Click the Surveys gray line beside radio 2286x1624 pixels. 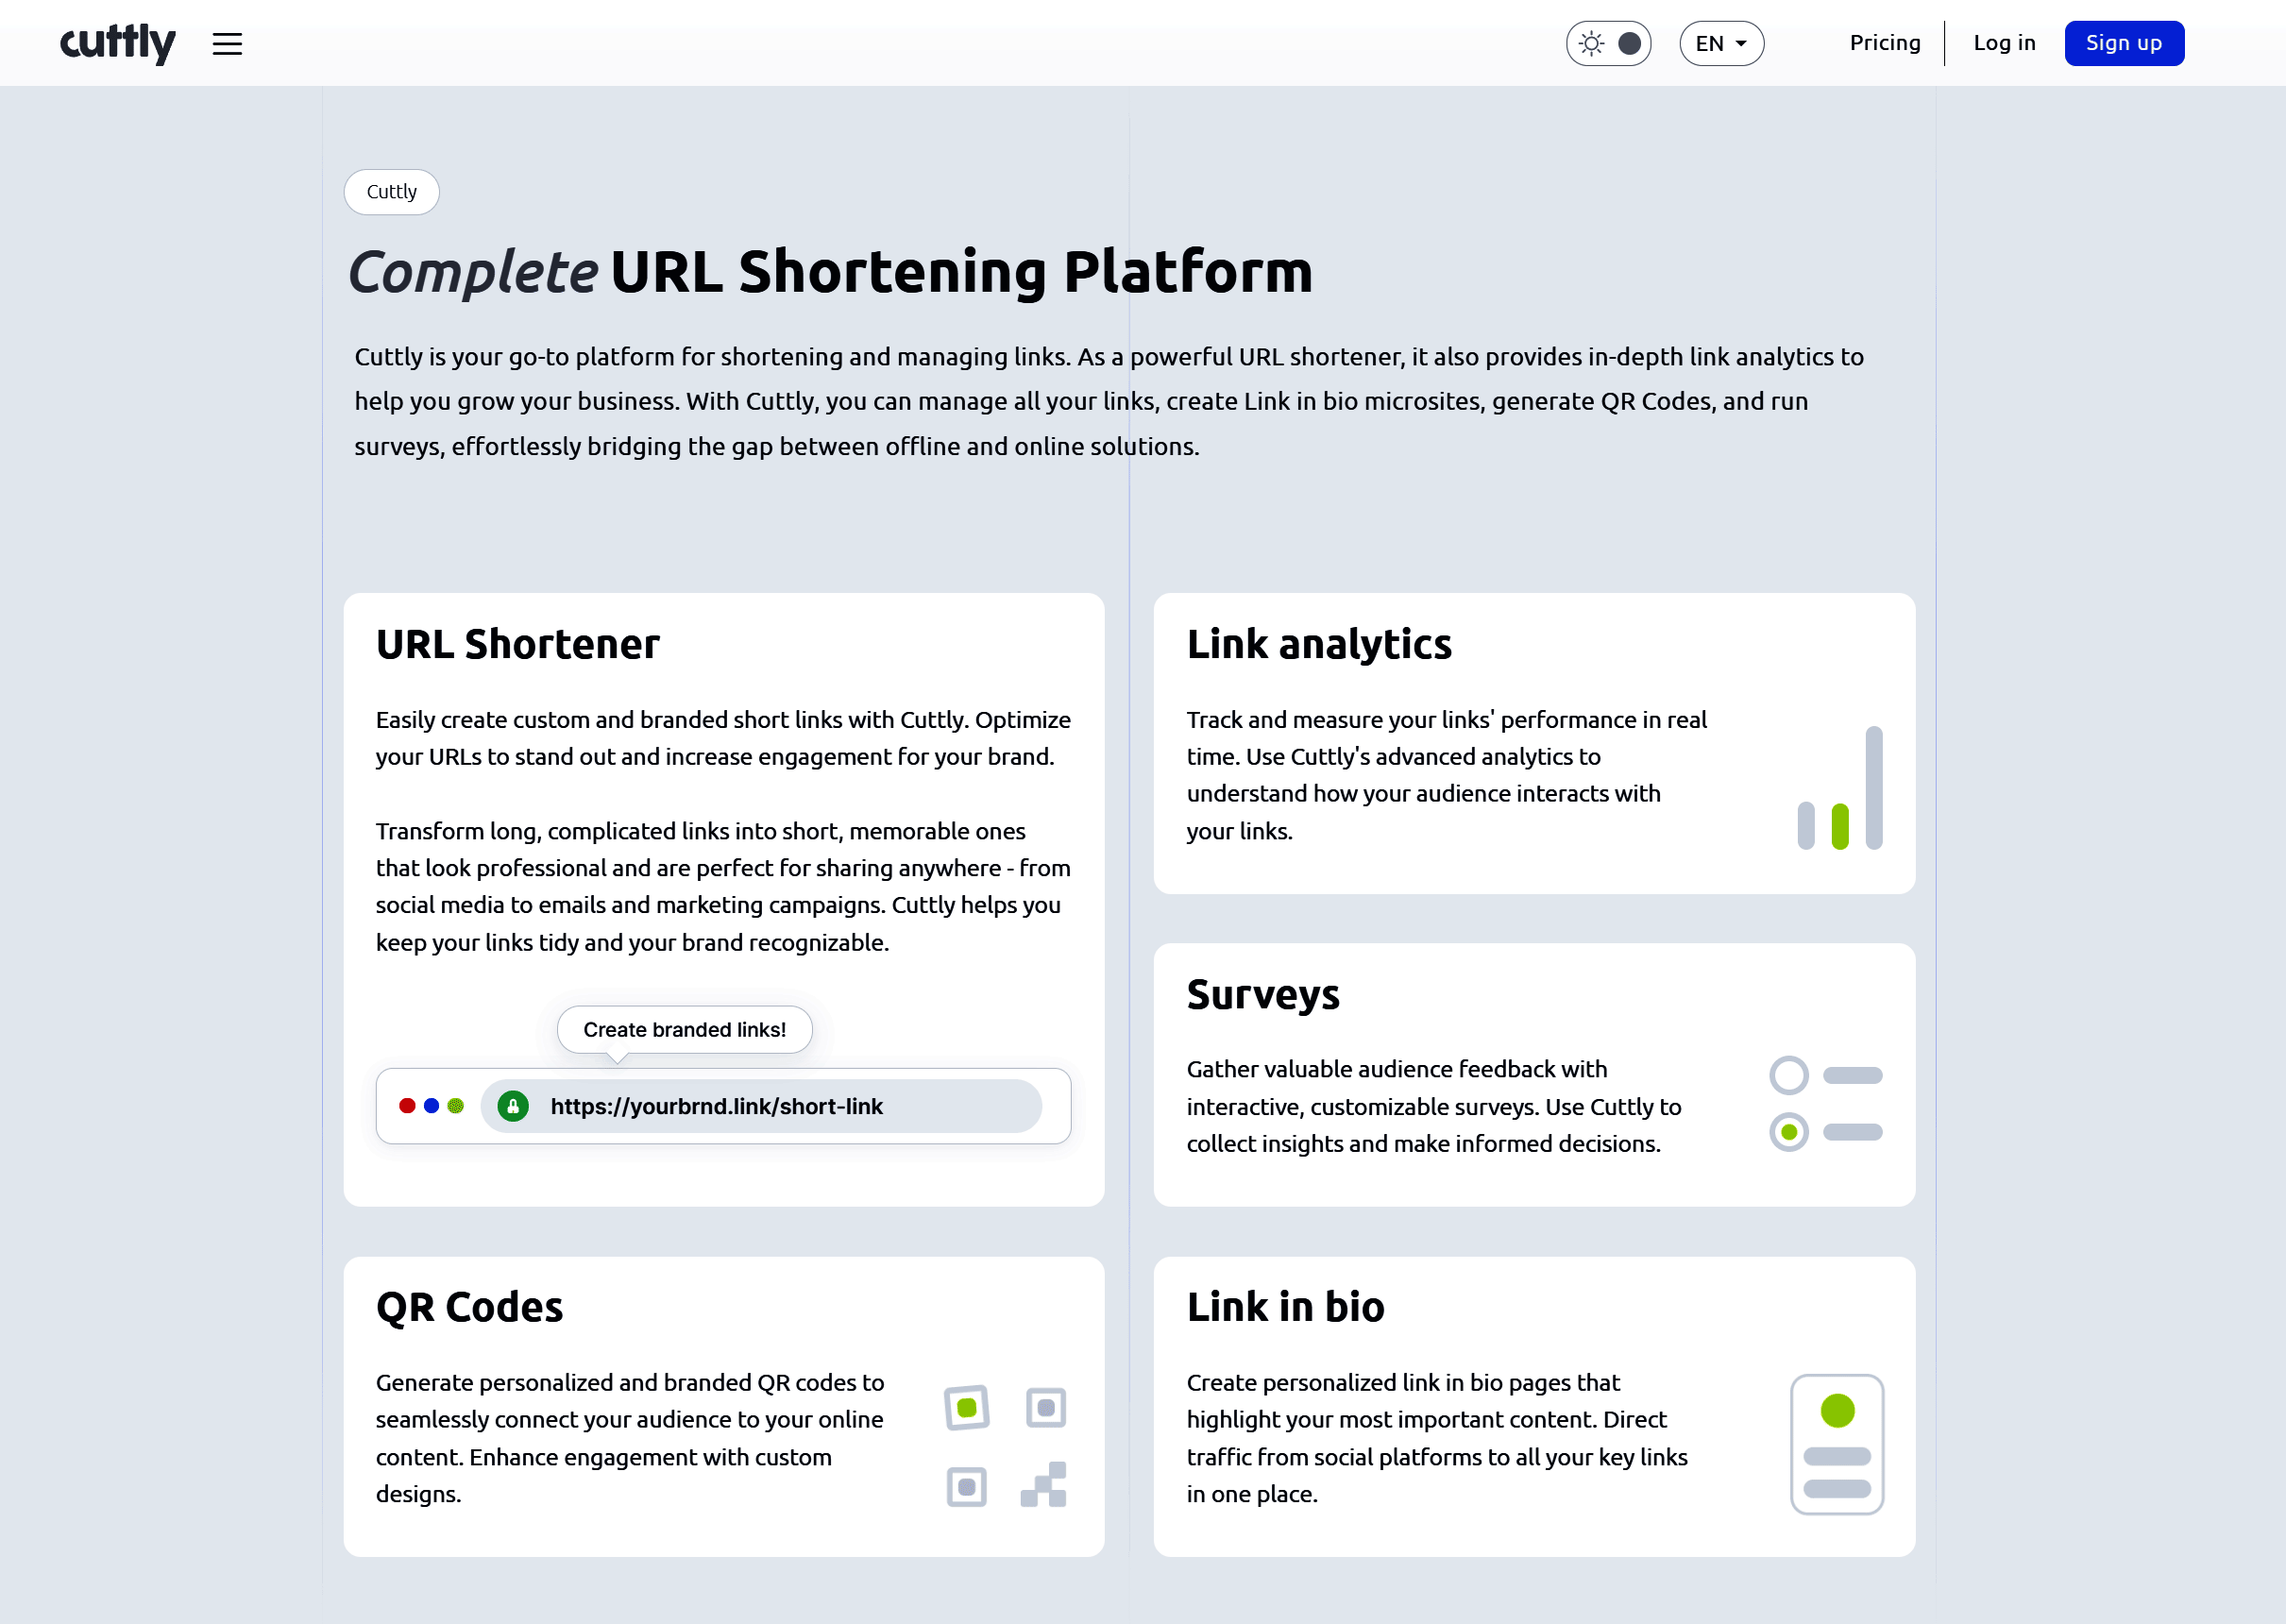click(x=1852, y=1076)
